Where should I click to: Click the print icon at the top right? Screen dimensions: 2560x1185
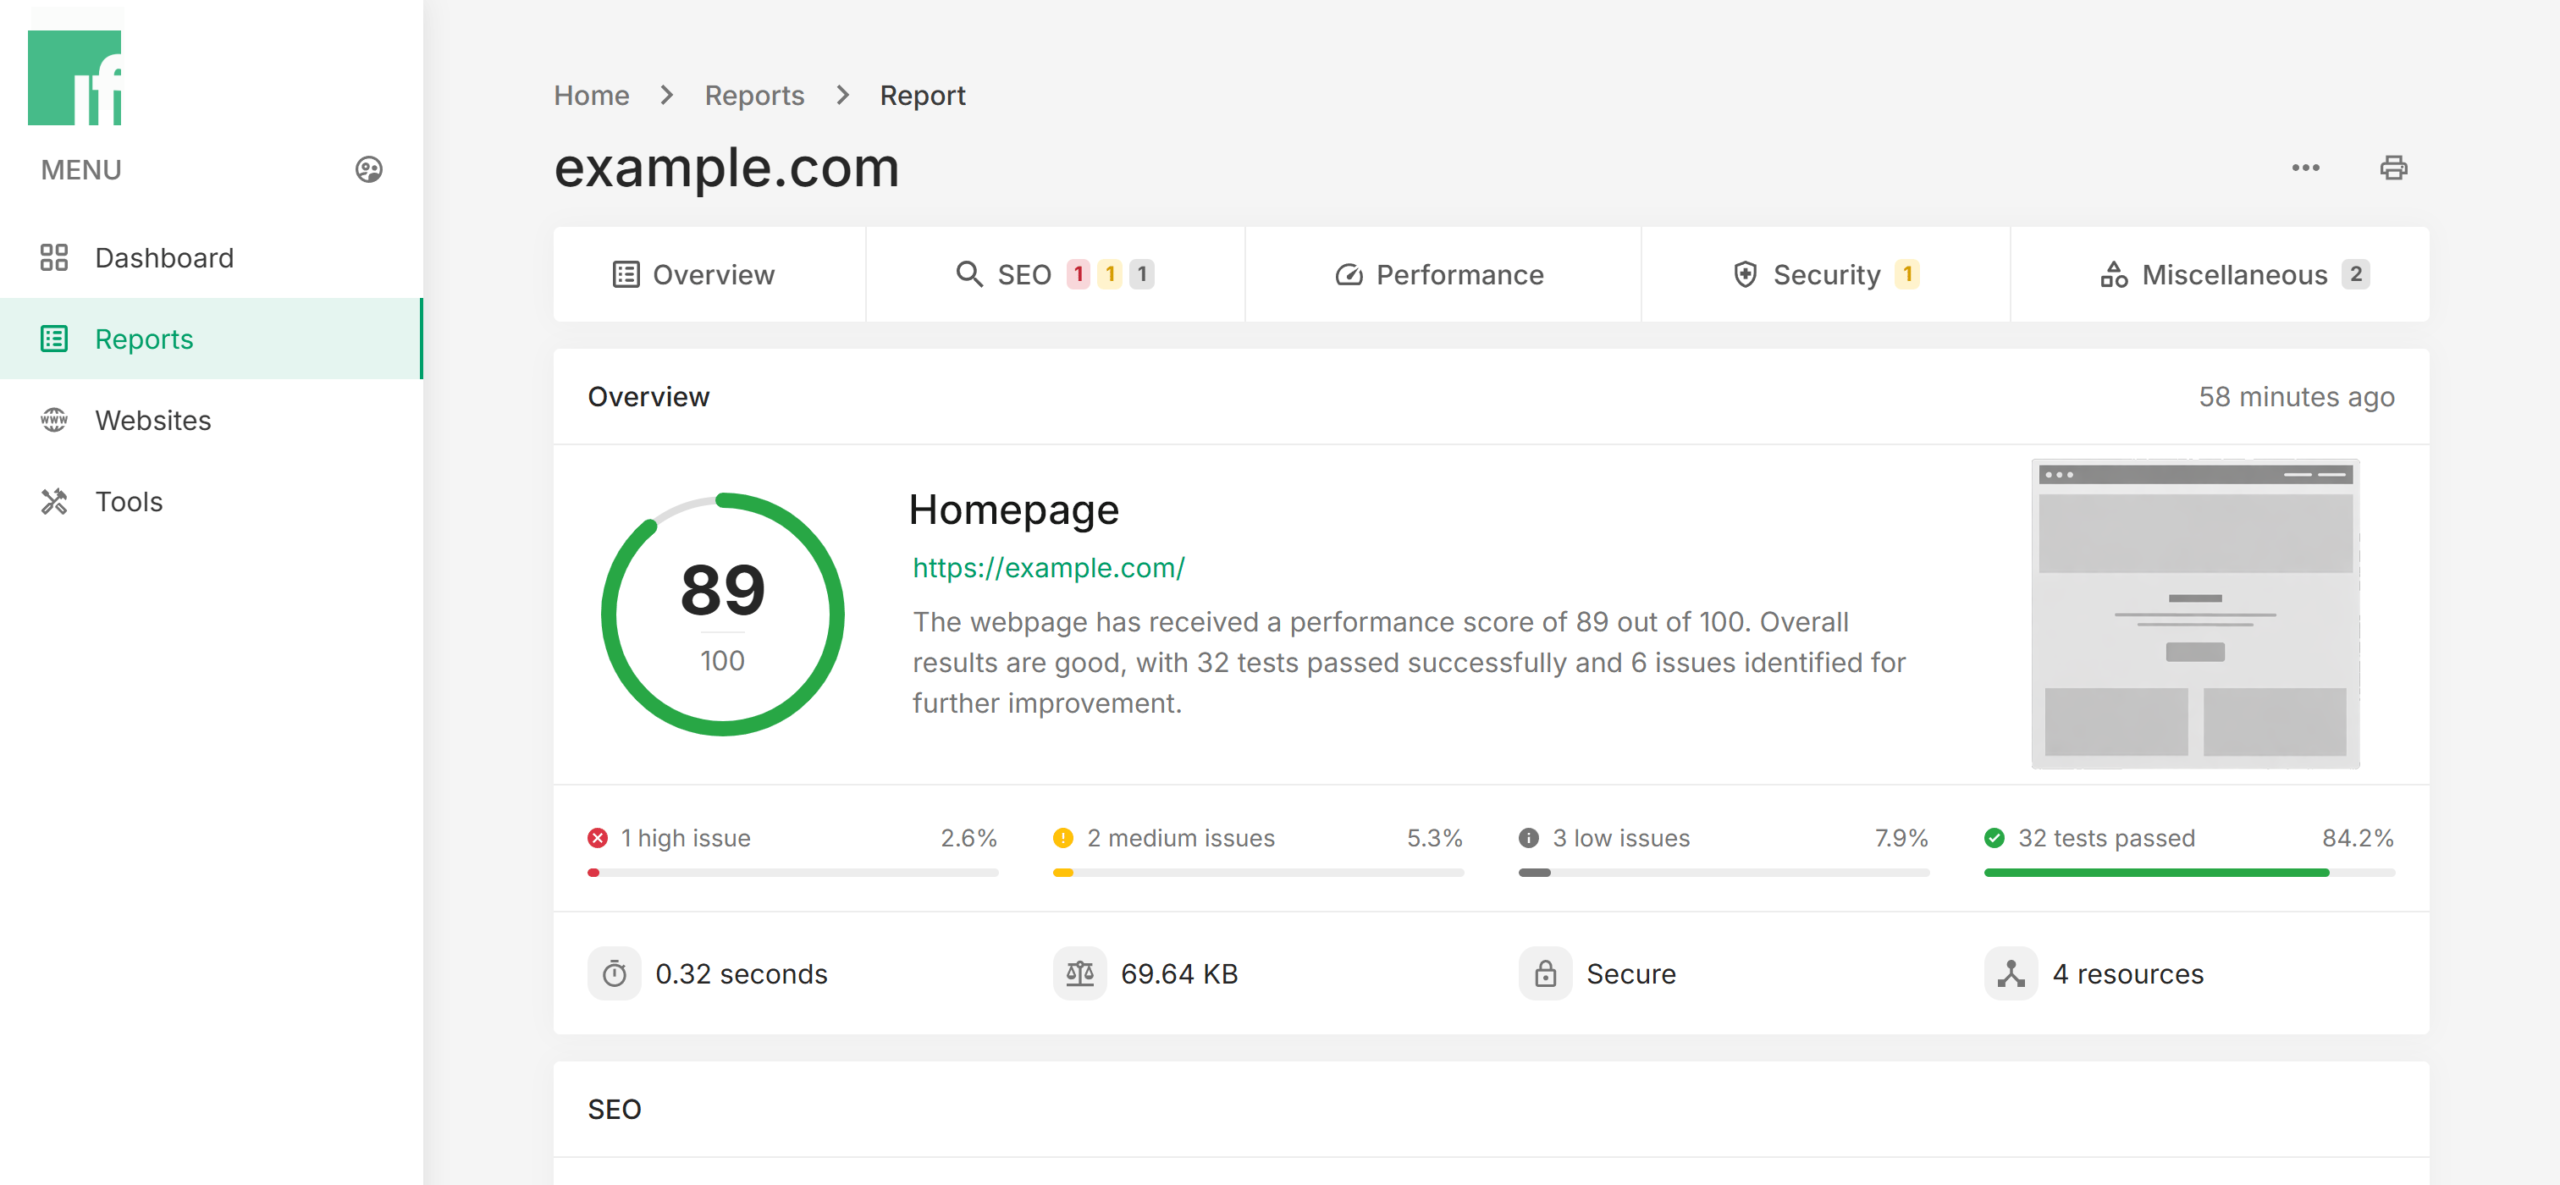tap(2393, 168)
